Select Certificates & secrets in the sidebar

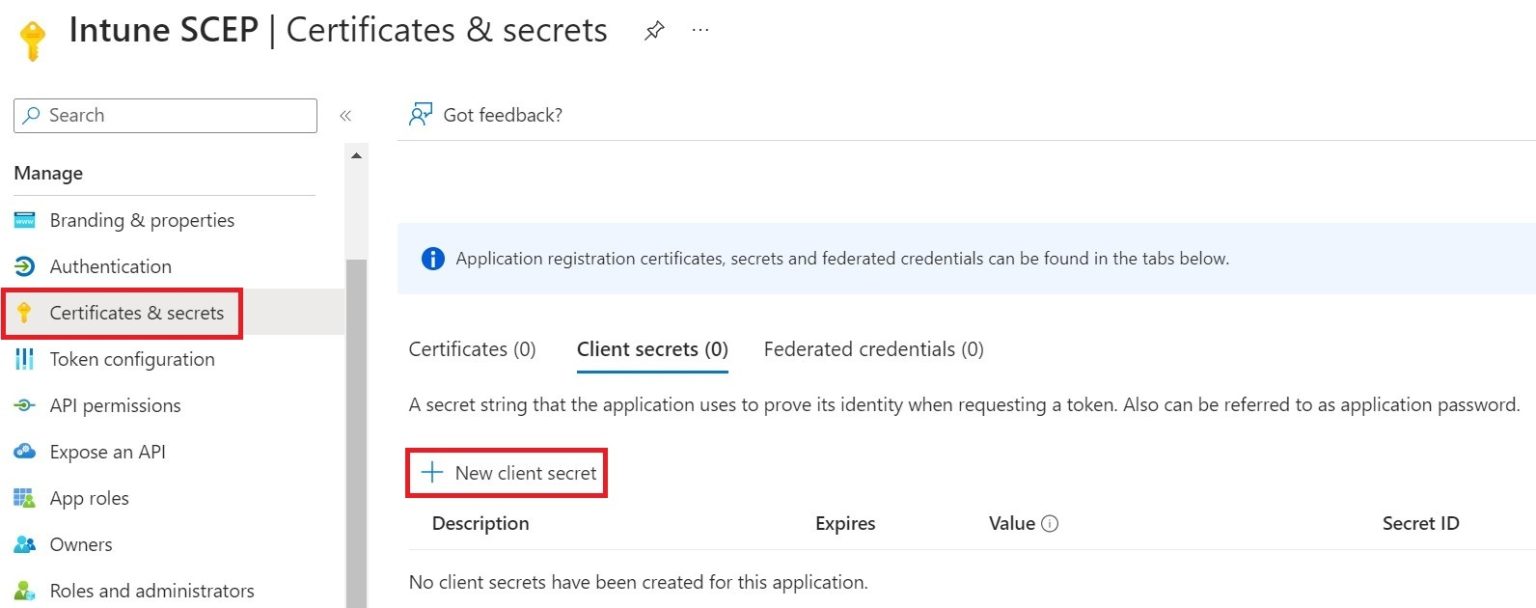[x=137, y=313]
